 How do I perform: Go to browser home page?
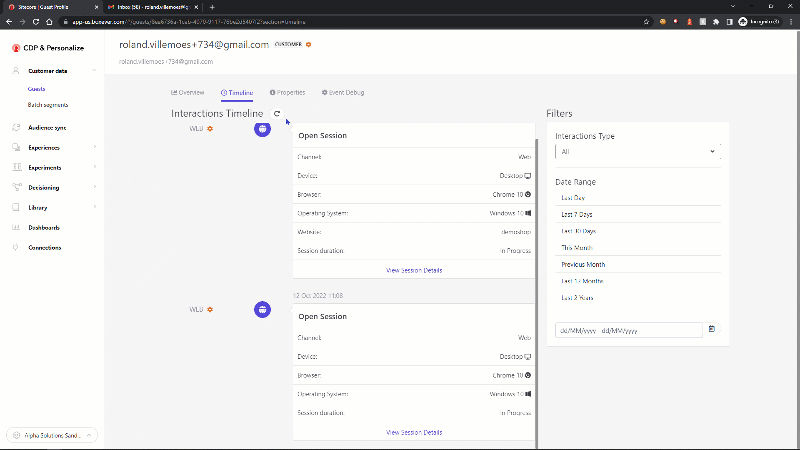point(49,22)
